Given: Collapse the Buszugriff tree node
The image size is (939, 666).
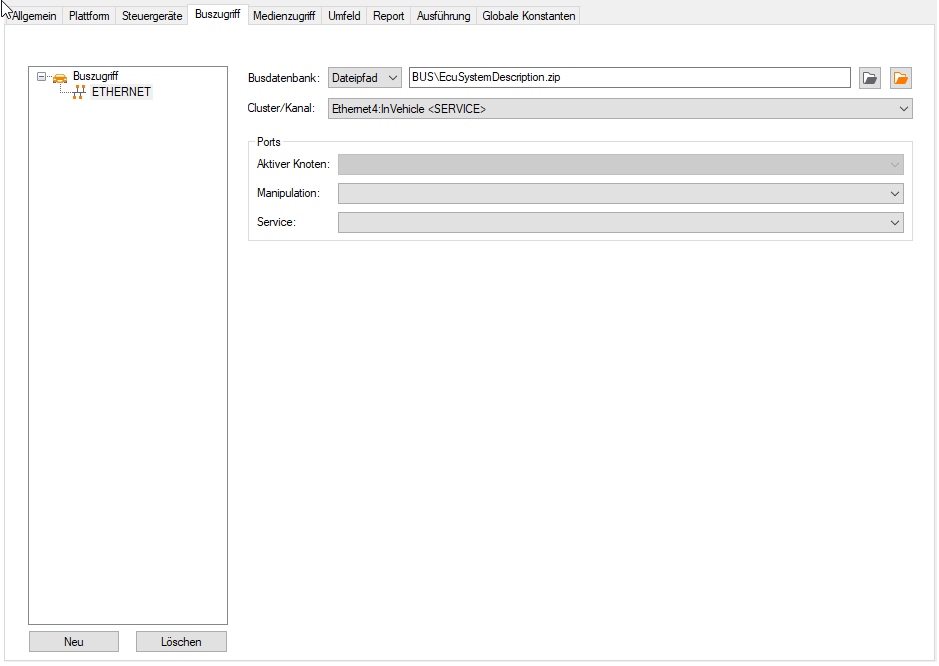Looking at the screenshot, I should [41, 77].
